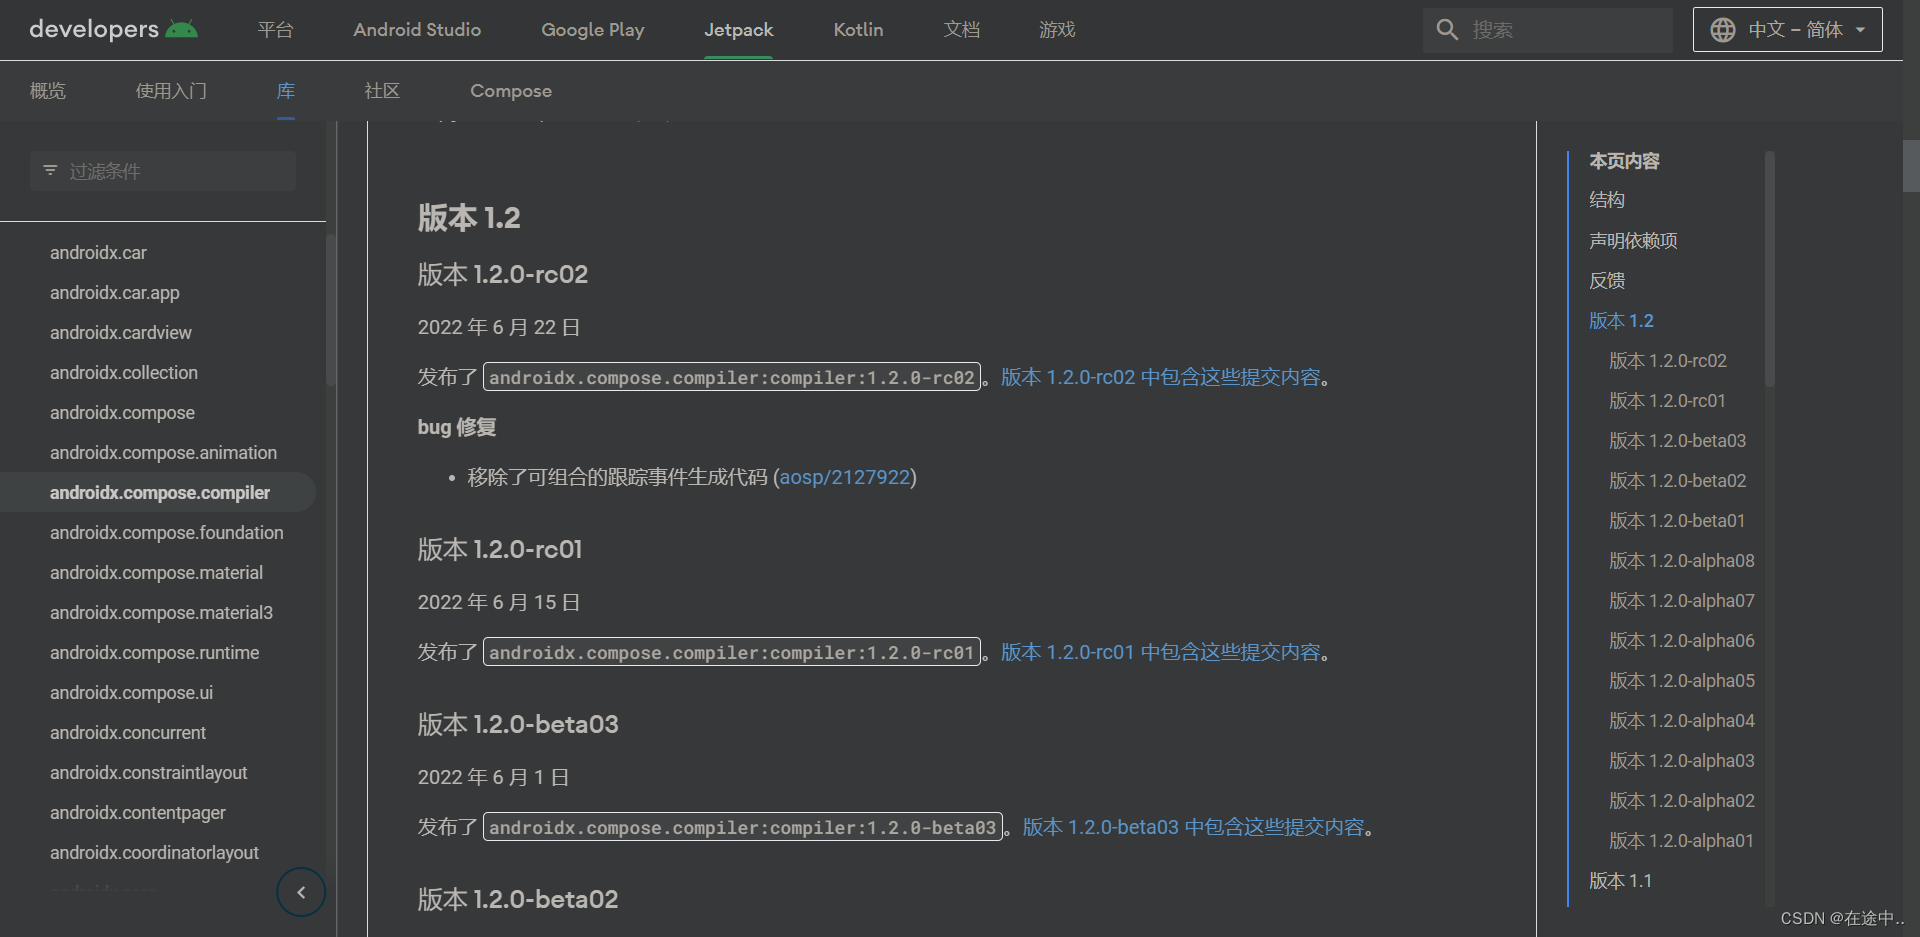Open androidx.compose in sidebar
The height and width of the screenshot is (937, 1920).
122,413
